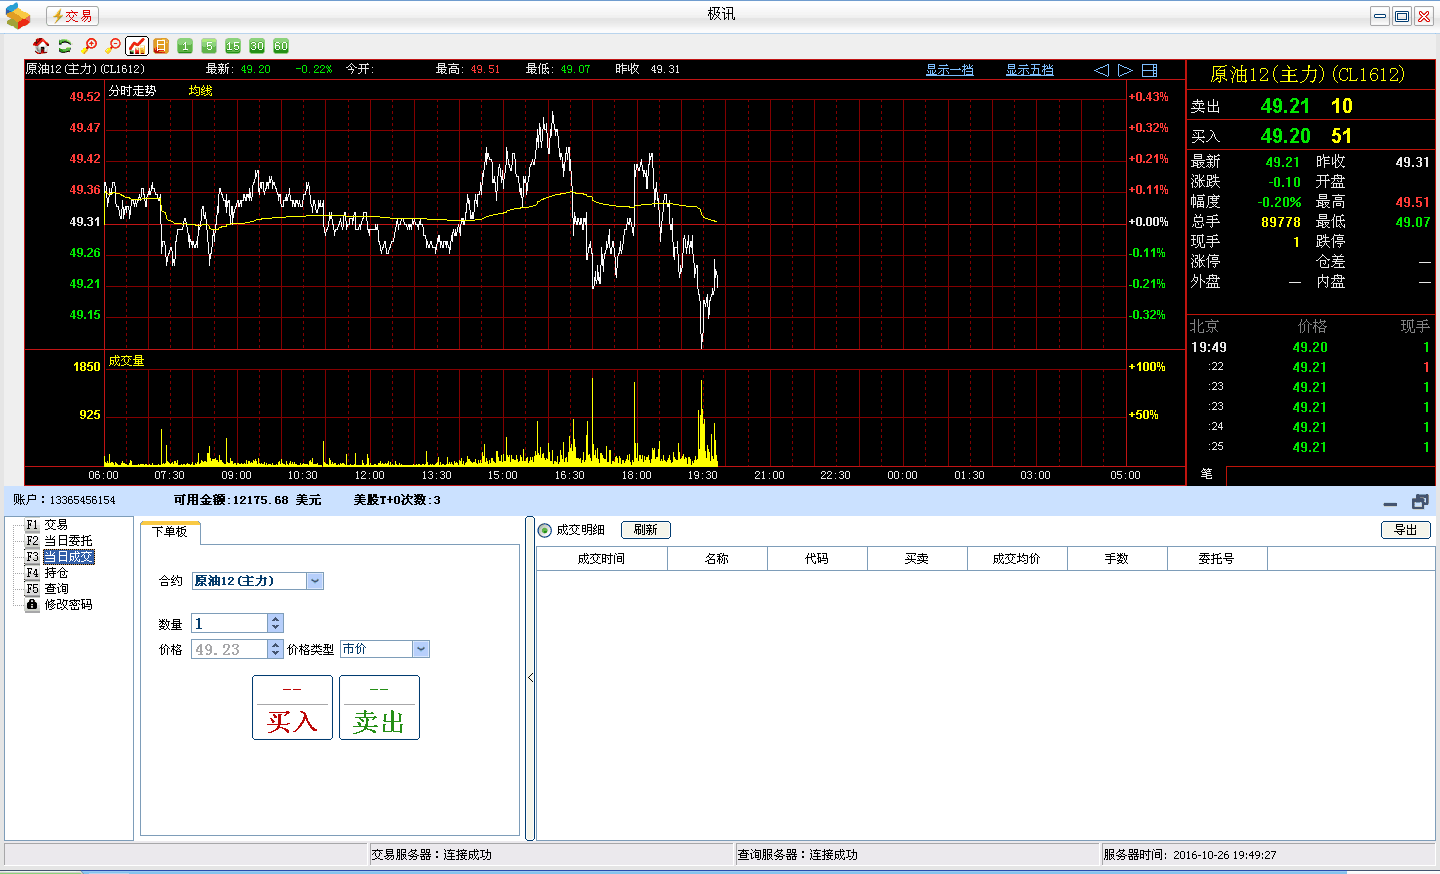The image size is (1440, 874).
Task: Select the 成交明细 radio button
Action: click(545, 530)
